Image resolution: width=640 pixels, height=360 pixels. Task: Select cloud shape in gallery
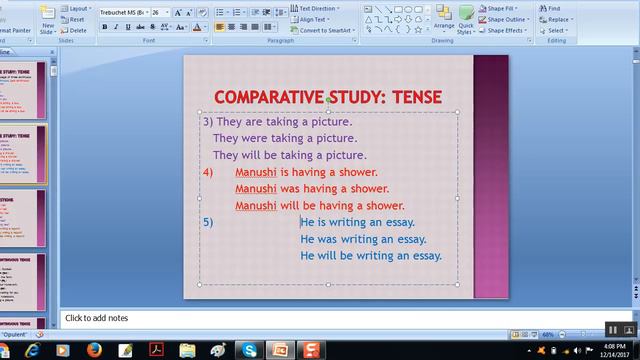point(418,19)
